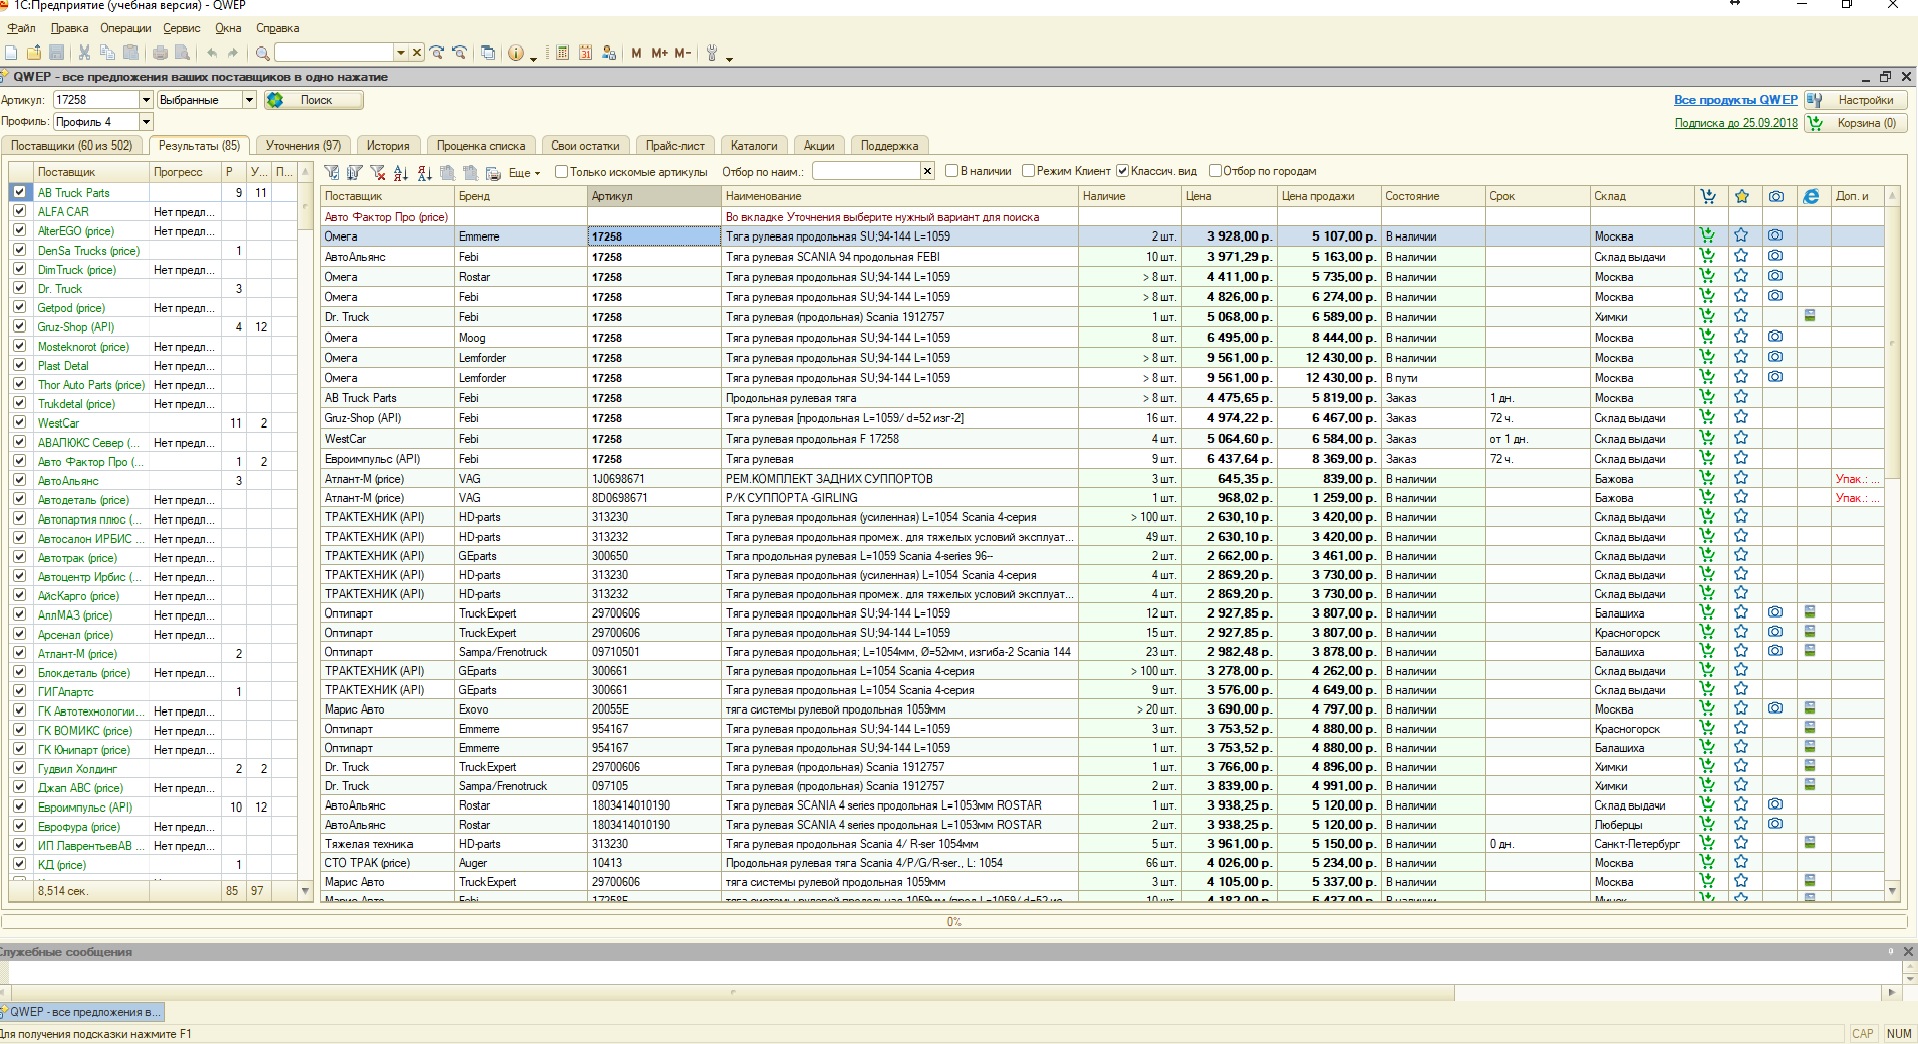The height and width of the screenshot is (1044, 1918).
Task: Open info icon for Dr. Truck Febi row
Action: point(1810,315)
